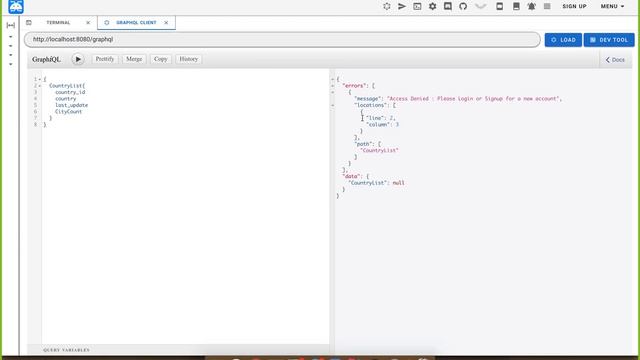The height and width of the screenshot is (360, 640).
Task: Click the "data" key in results
Action: click(x=352, y=176)
